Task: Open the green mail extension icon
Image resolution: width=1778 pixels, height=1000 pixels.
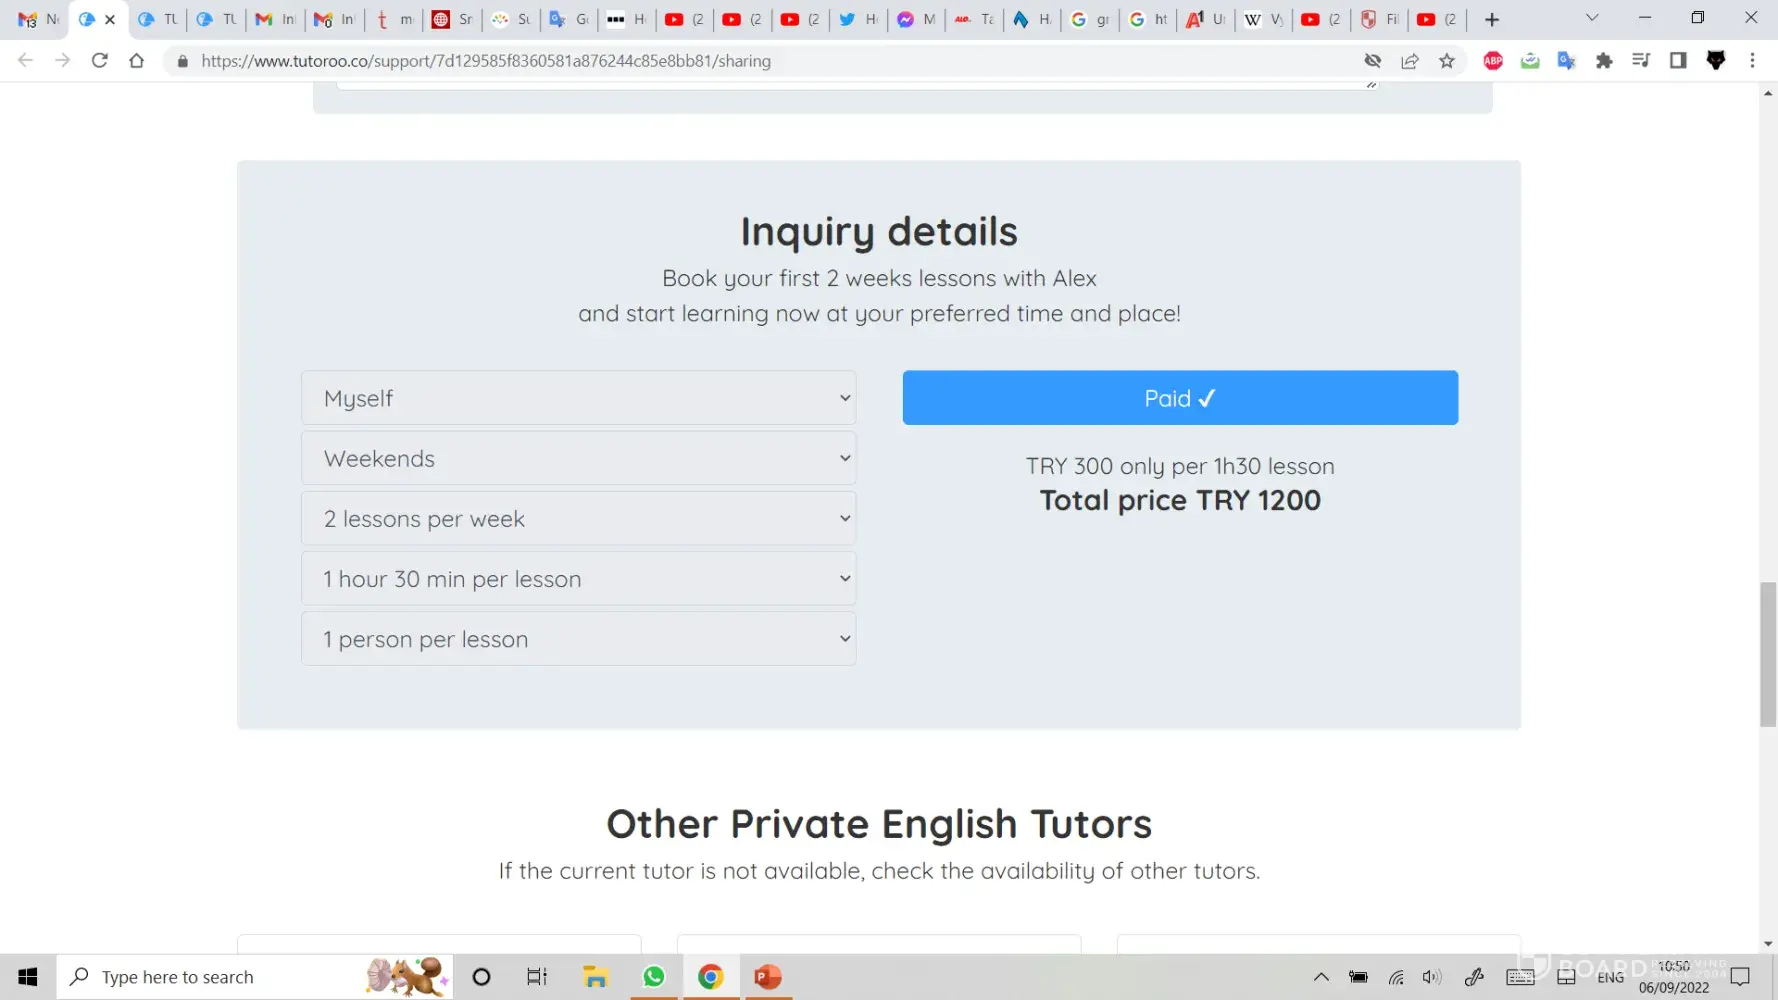Action: click(x=1530, y=61)
